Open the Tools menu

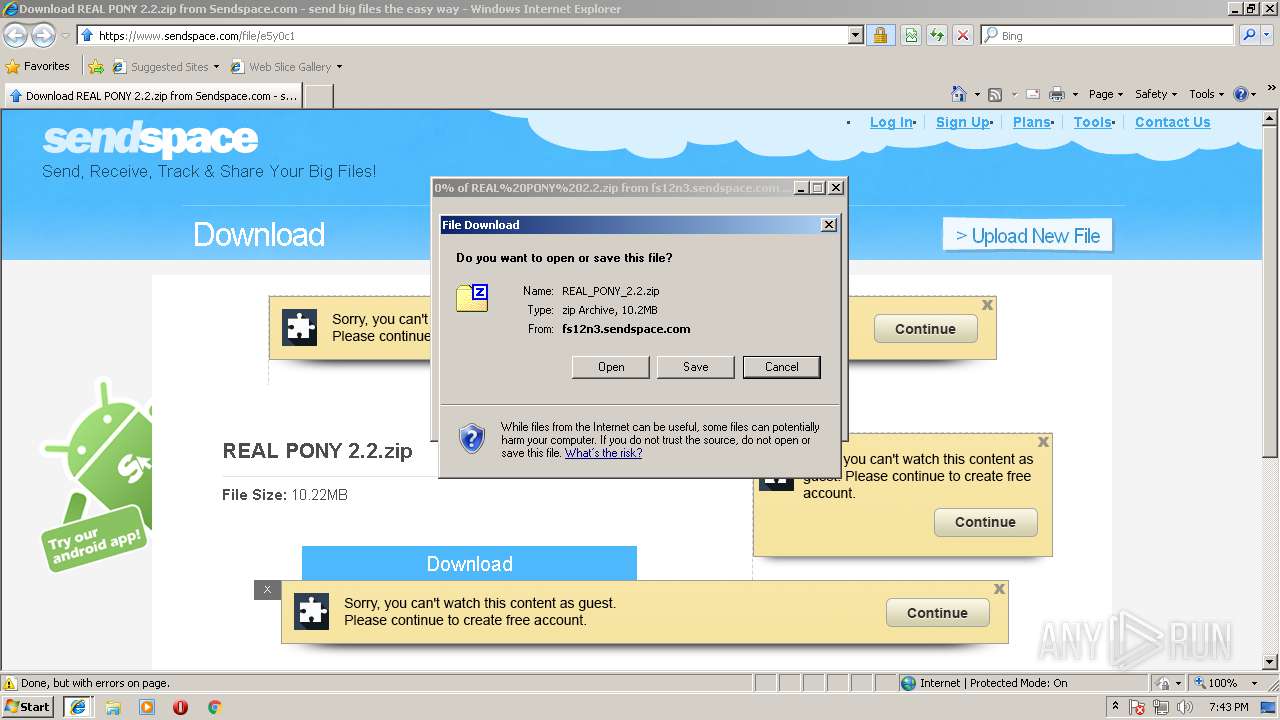pyautogui.click(x=1207, y=94)
